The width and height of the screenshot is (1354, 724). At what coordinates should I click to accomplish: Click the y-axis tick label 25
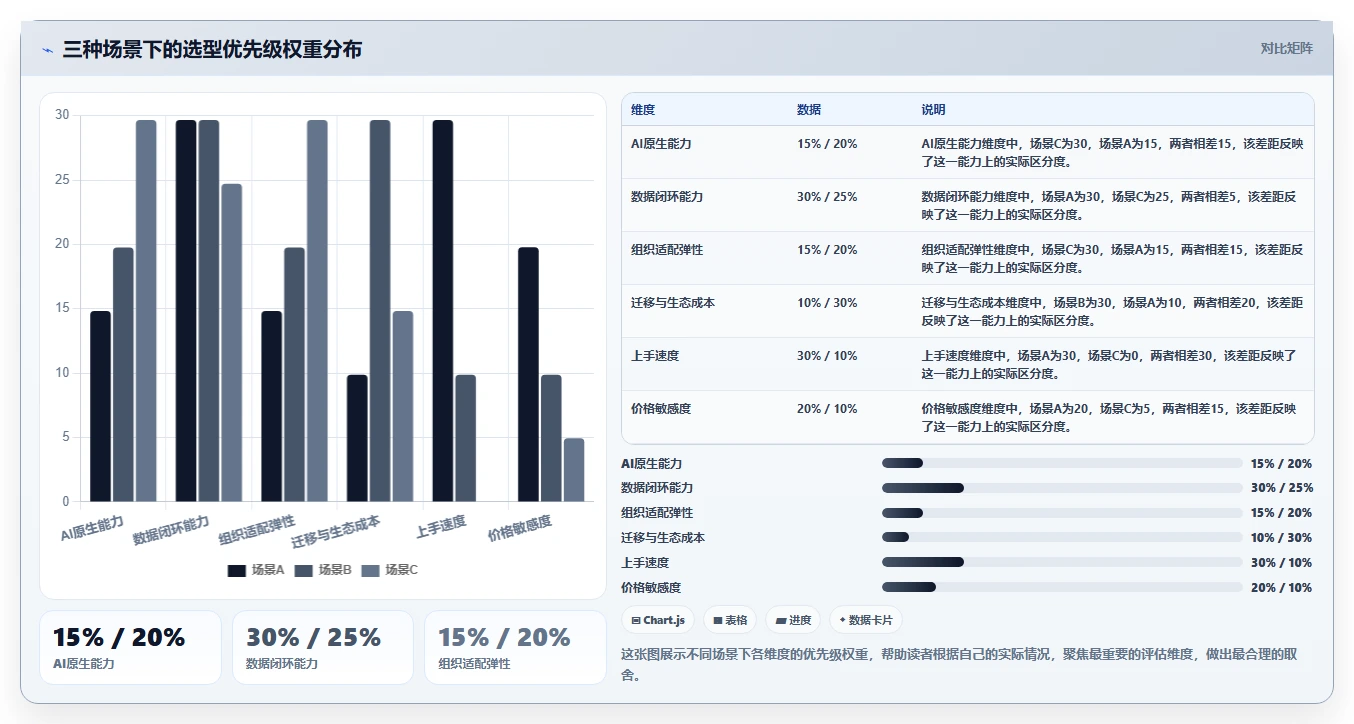click(62, 180)
